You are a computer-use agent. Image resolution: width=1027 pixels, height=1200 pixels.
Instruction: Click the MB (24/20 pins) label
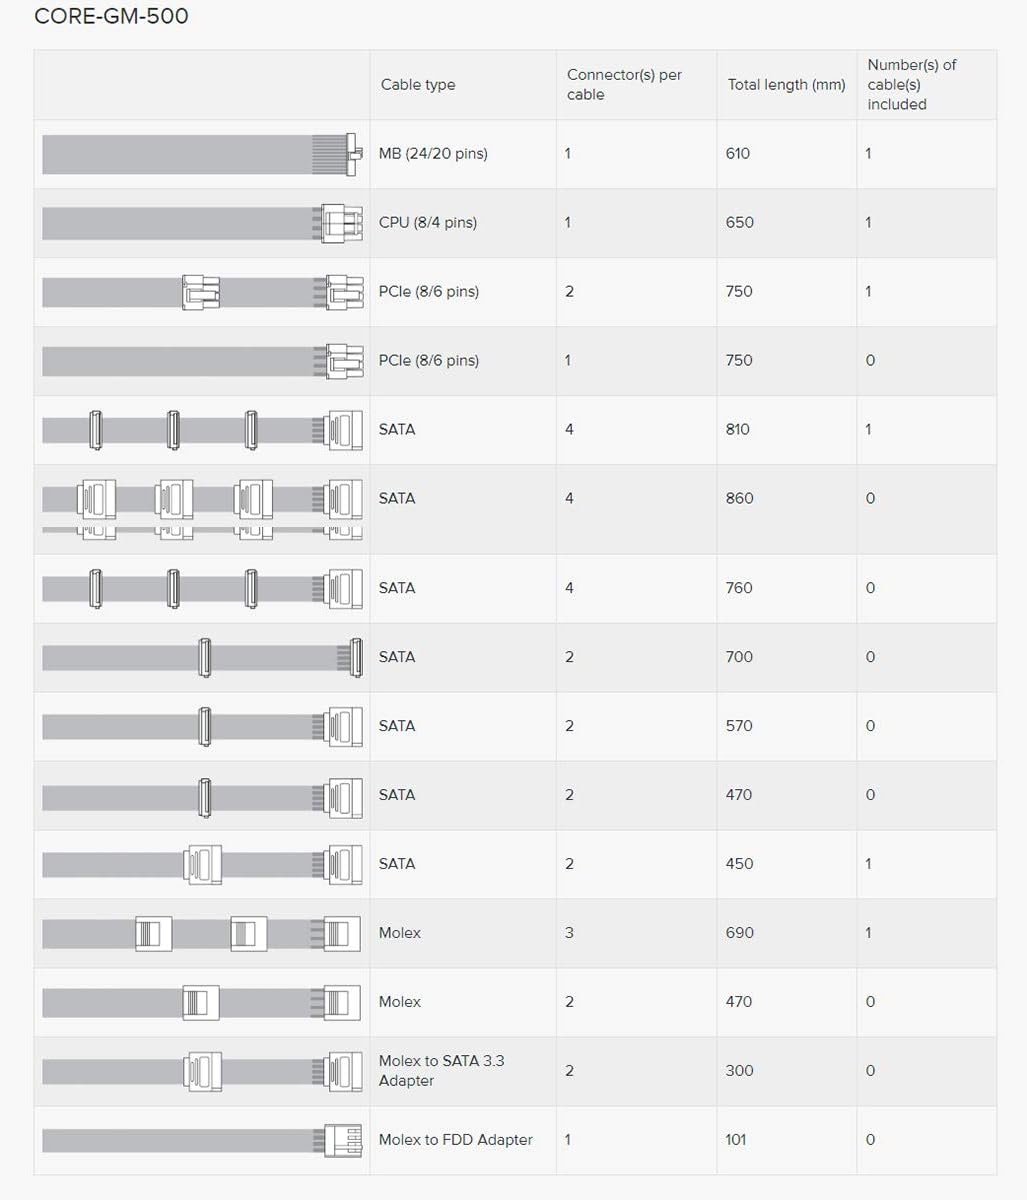433,154
